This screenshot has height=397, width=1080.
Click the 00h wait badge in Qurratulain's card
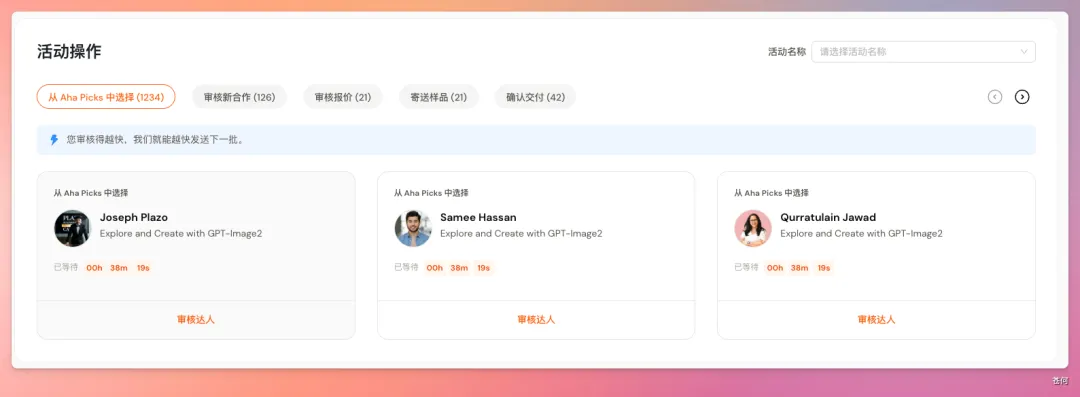pos(775,268)
